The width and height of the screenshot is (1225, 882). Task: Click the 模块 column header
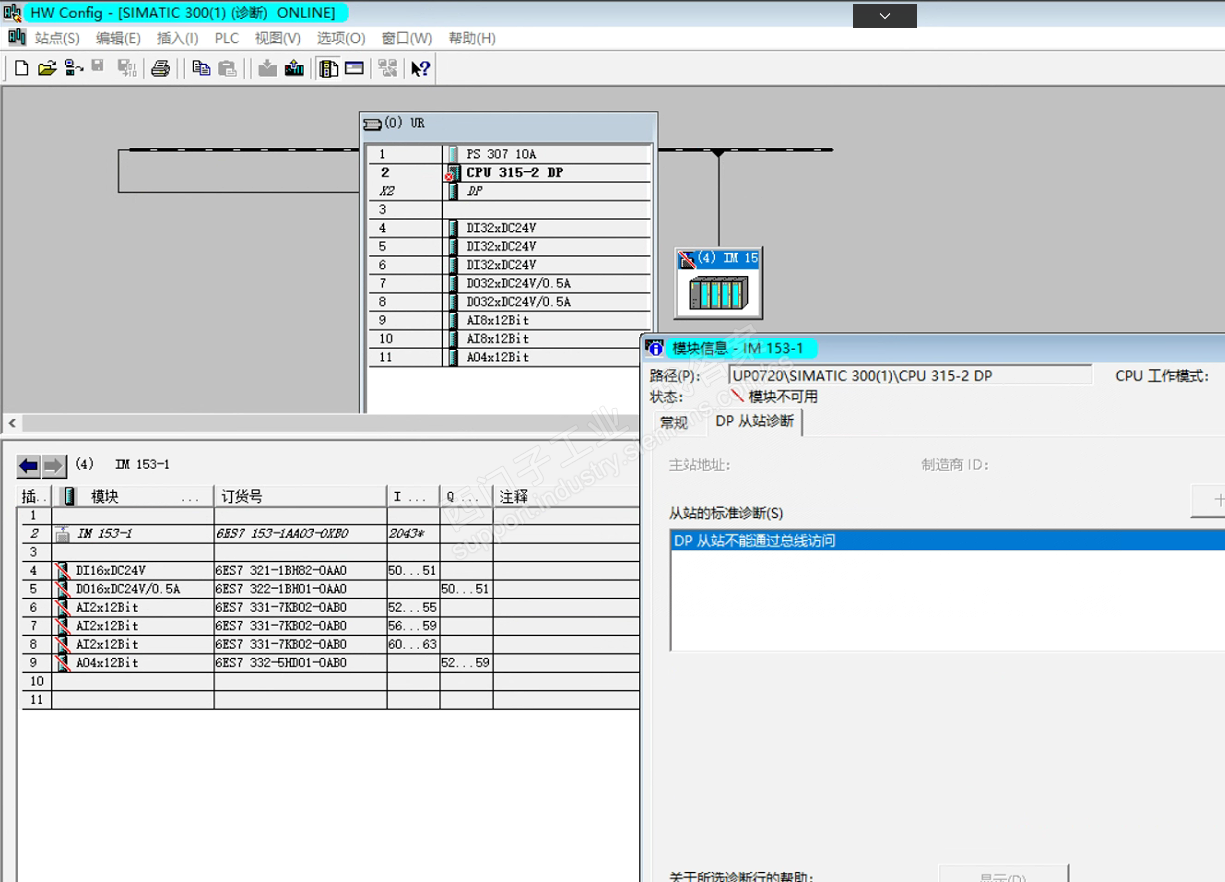(x=133, y=497)
